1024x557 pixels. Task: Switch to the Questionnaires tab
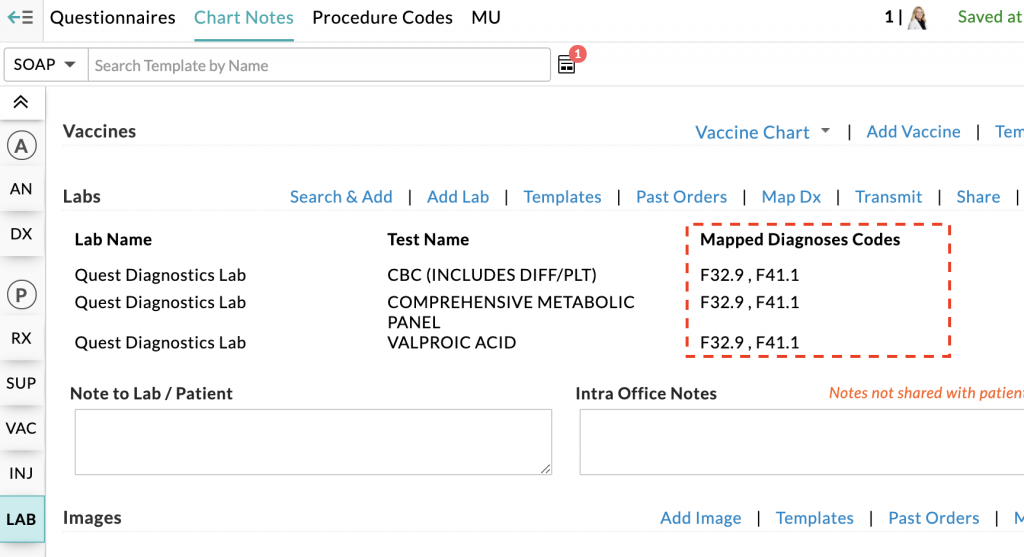coord(112,18)
